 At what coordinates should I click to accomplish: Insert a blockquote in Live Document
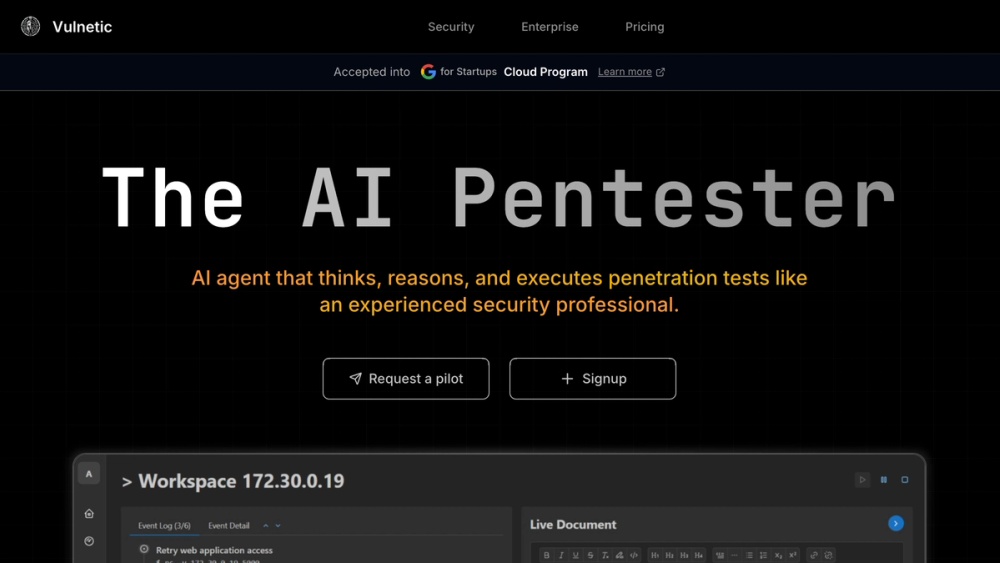pos(720,555)
